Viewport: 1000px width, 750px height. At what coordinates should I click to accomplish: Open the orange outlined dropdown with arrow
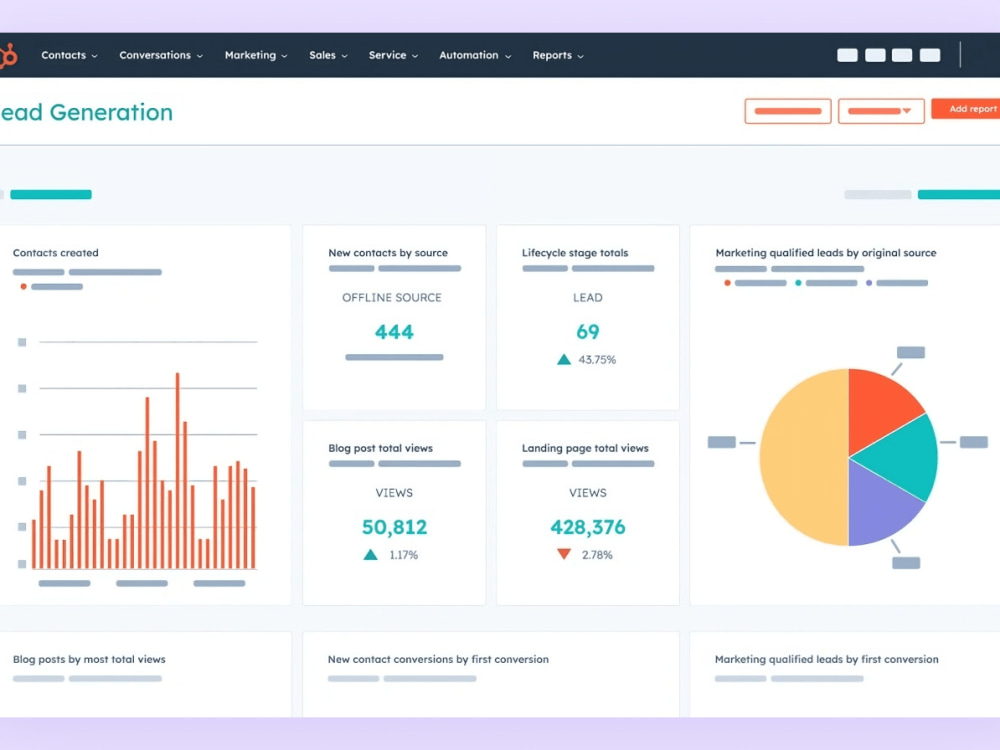pos(881,111)
